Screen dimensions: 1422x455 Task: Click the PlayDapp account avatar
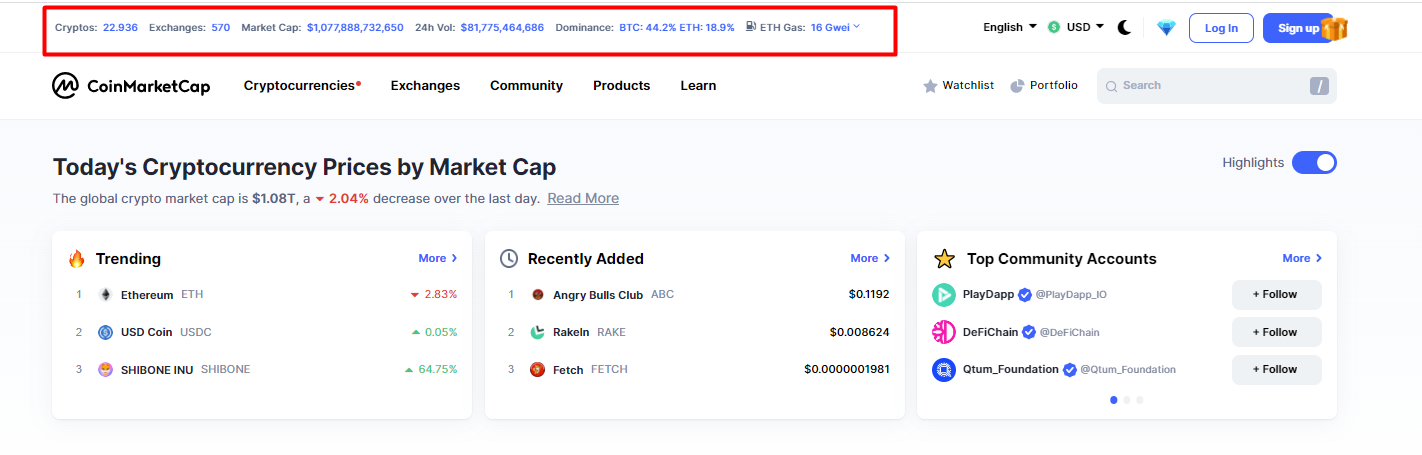click(x=944, y=295)
